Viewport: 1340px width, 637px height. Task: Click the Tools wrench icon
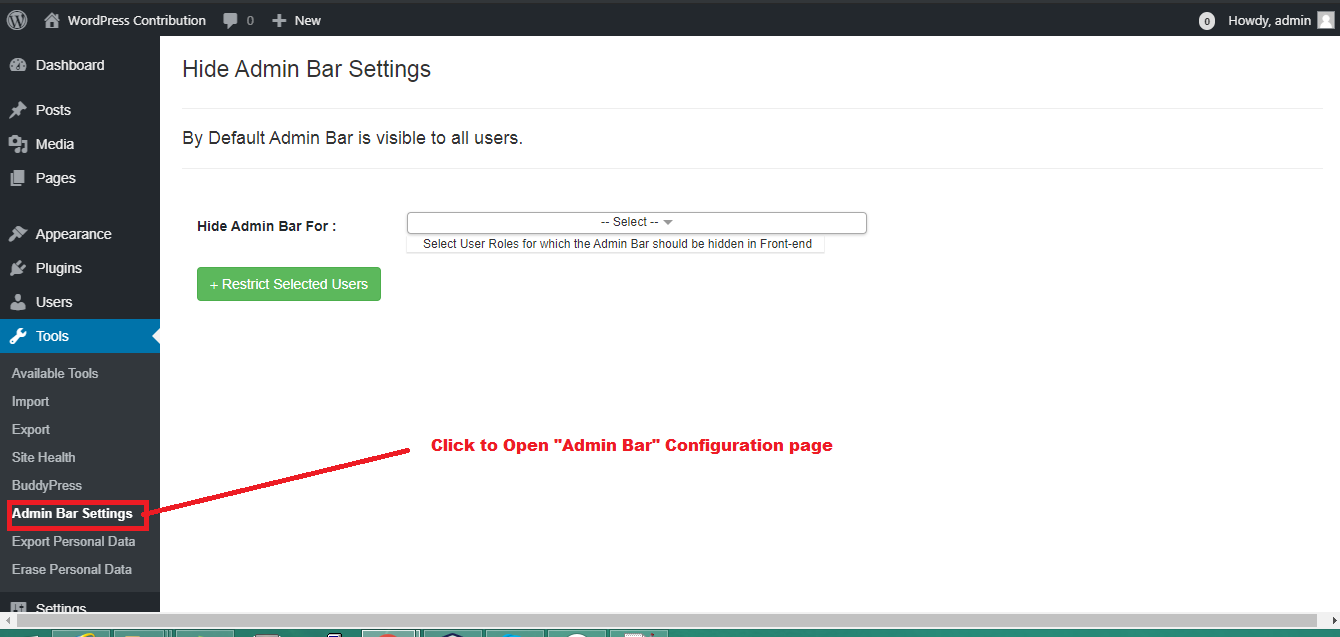(17, 336)
